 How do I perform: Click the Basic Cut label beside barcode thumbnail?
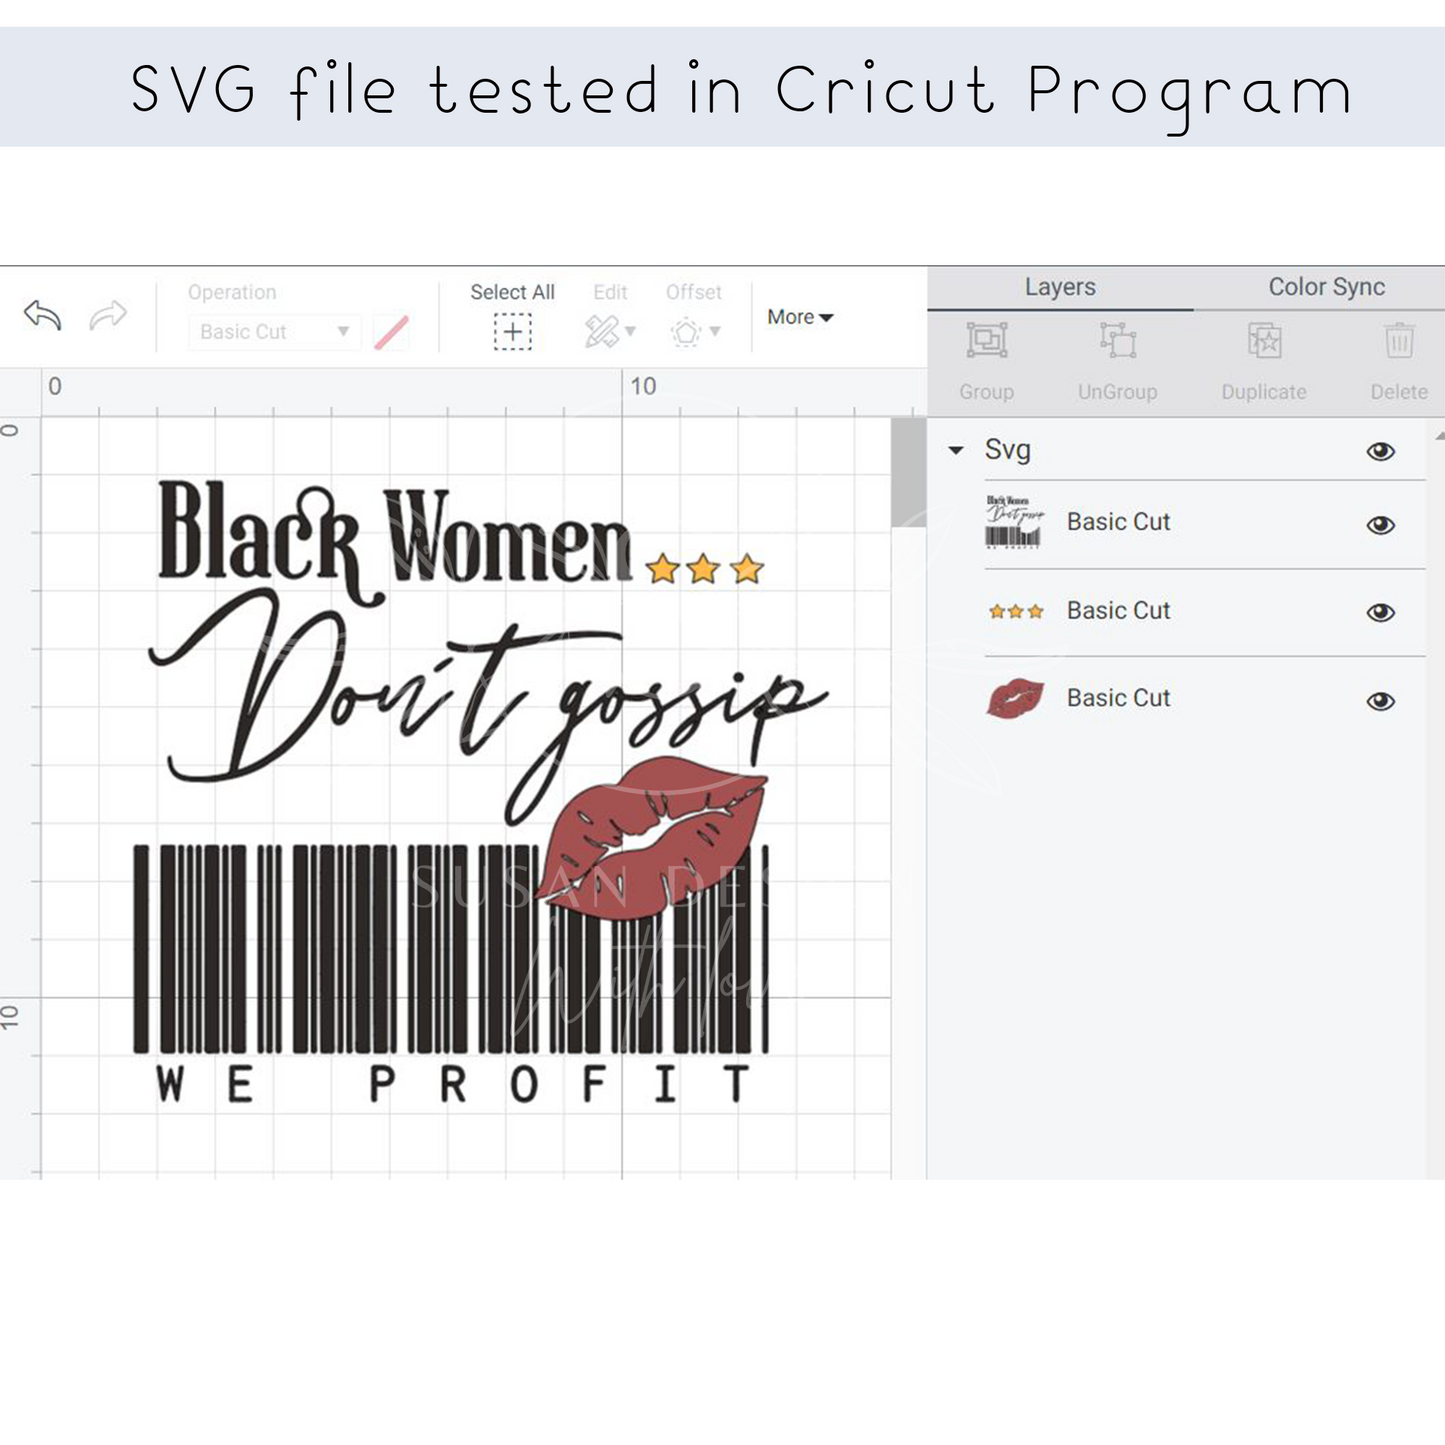(1118, 522)
